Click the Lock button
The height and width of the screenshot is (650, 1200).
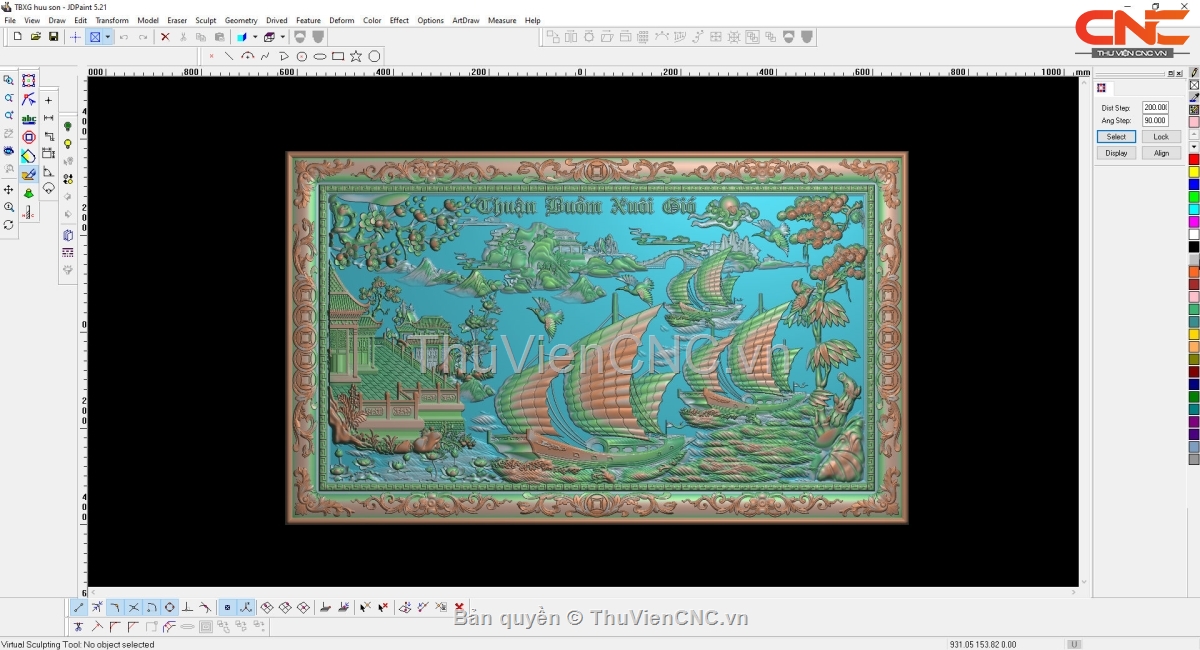click(x=1161, y=137)
